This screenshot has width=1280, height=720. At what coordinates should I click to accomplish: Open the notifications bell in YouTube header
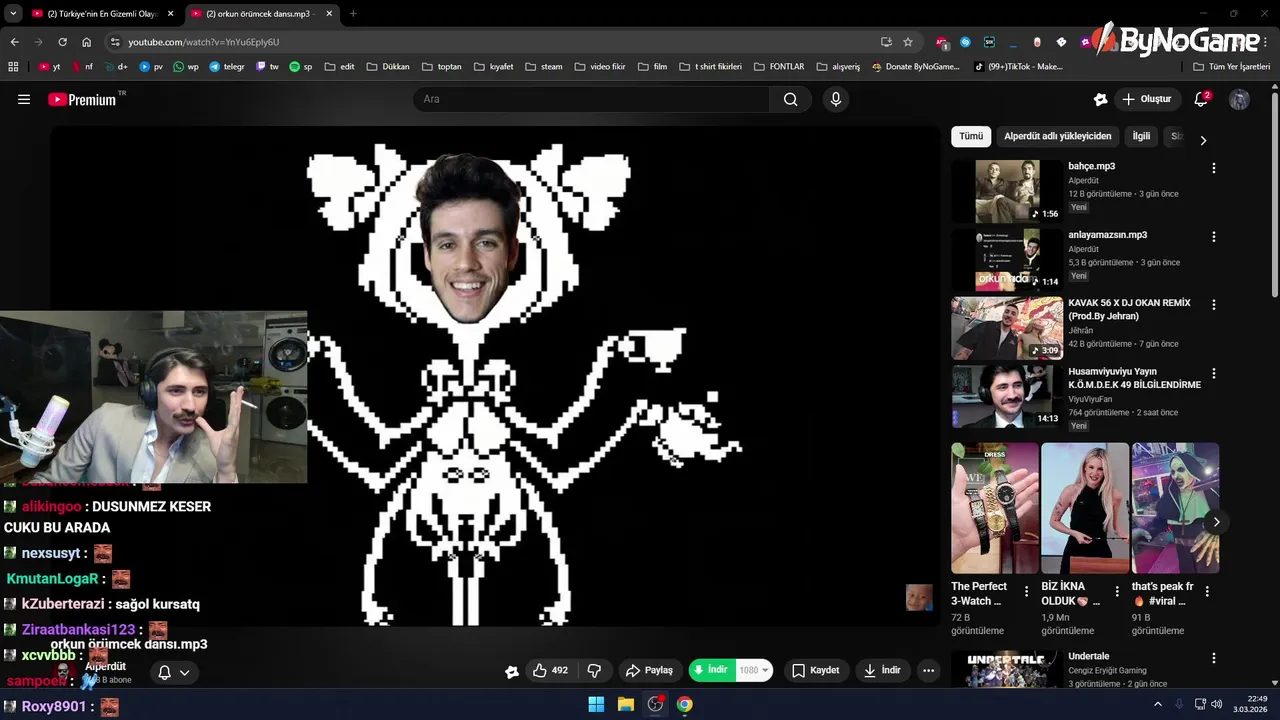(x=1202, y=99)
